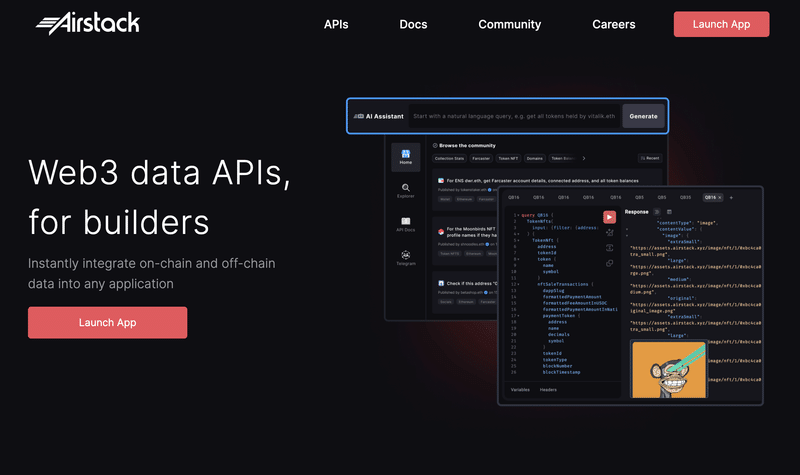Click the AI magic-wand icon beside editor

[610, 233]
